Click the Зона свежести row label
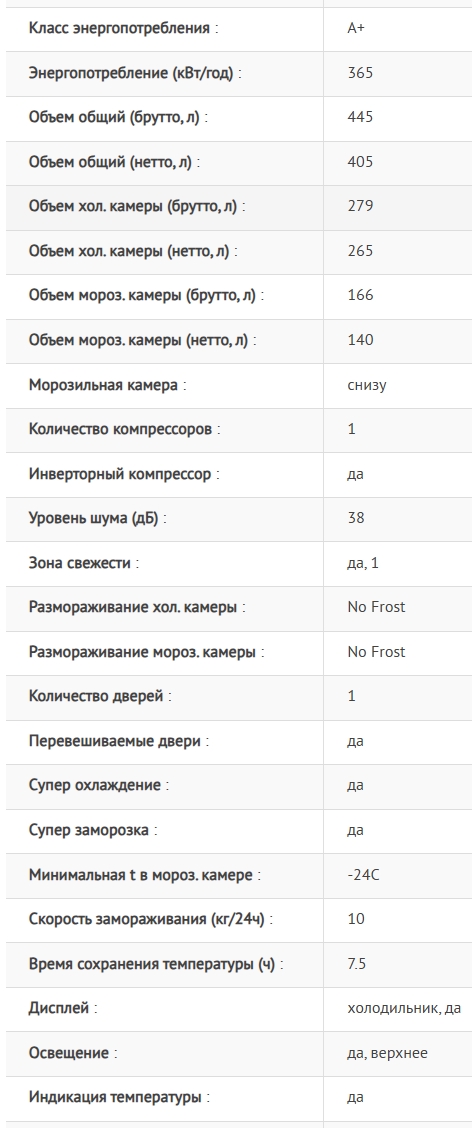 [83, 563]
